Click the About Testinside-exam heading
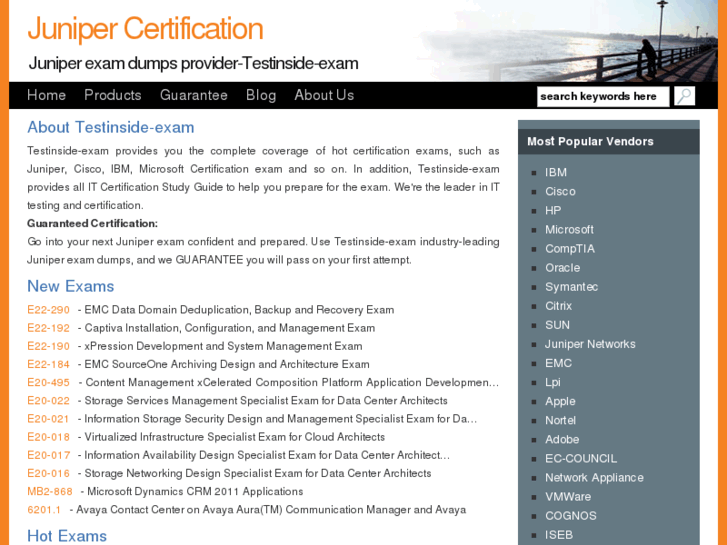 [111, 127]
